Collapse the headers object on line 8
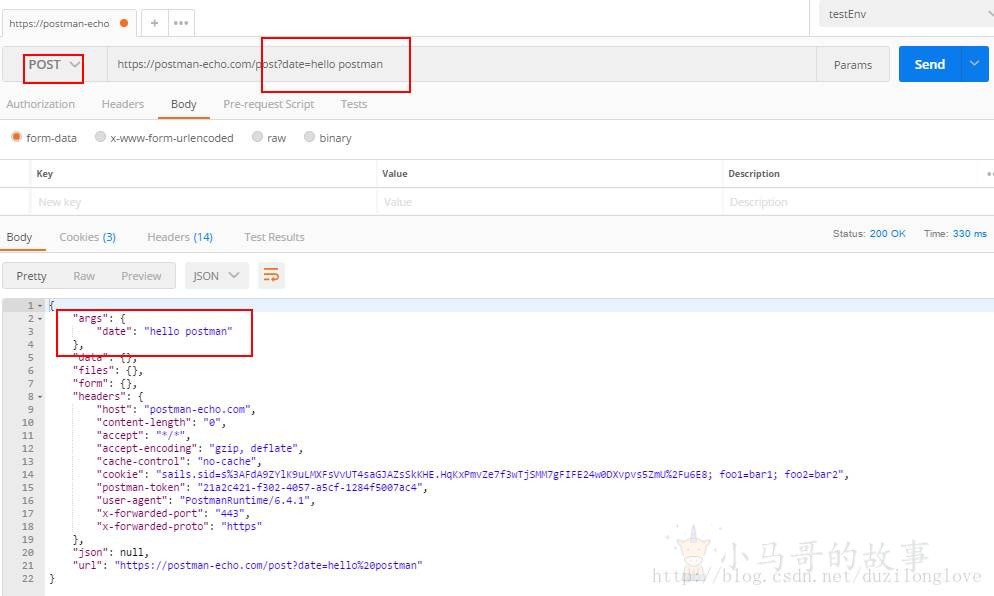Viewport: 994px width, 596px height. click(40, 396)
